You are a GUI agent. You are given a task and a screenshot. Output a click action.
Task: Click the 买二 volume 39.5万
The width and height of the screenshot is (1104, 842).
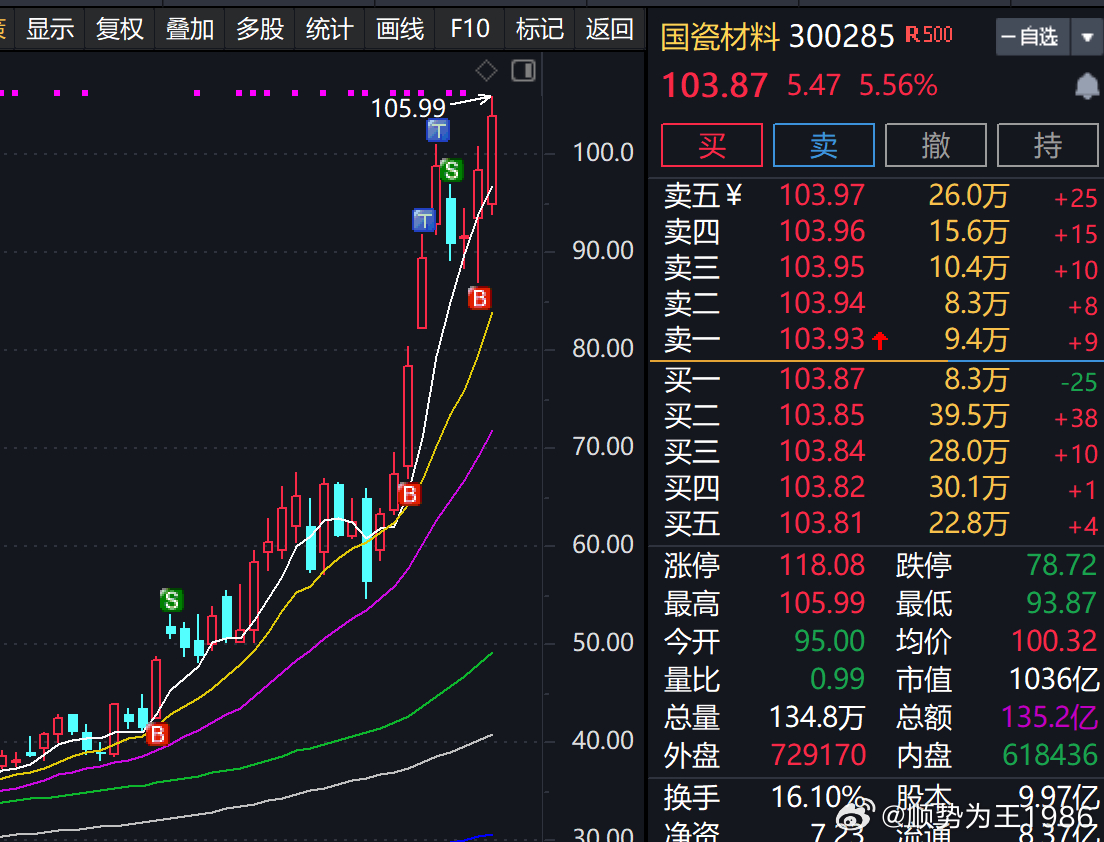point(969,415)
